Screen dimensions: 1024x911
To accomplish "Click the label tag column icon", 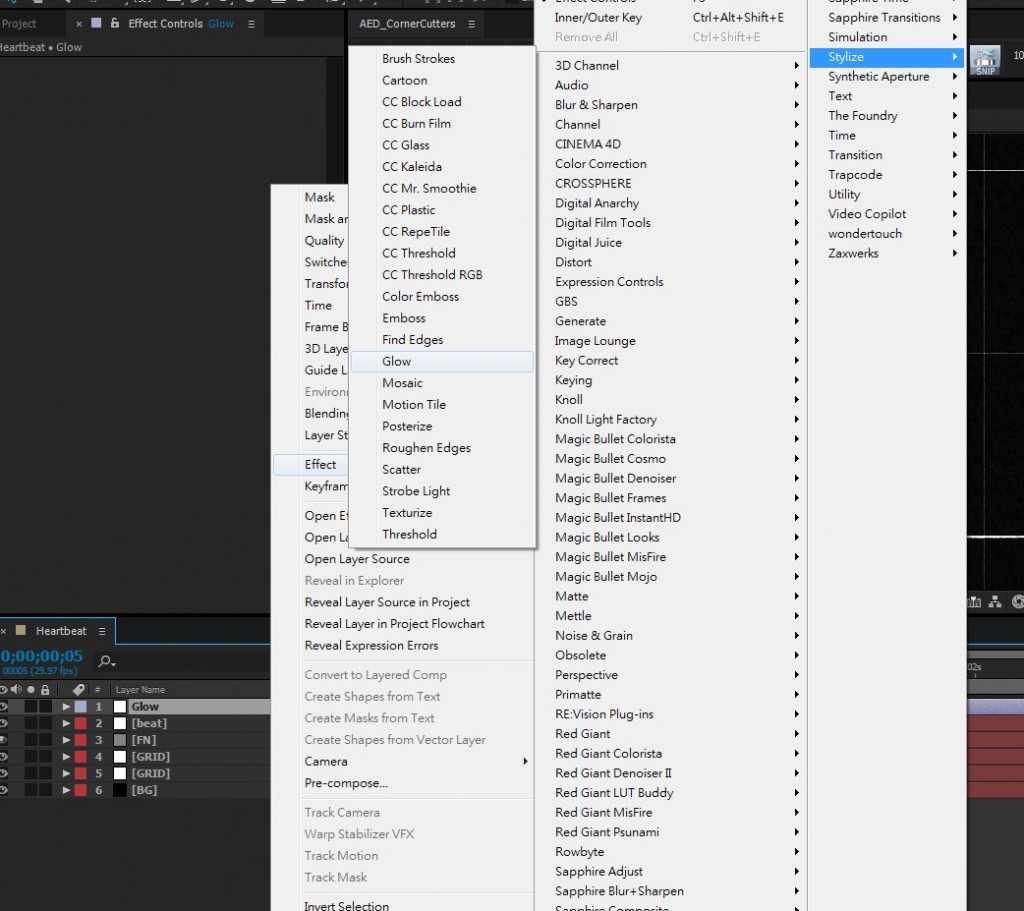I will (x=79, y=690).
